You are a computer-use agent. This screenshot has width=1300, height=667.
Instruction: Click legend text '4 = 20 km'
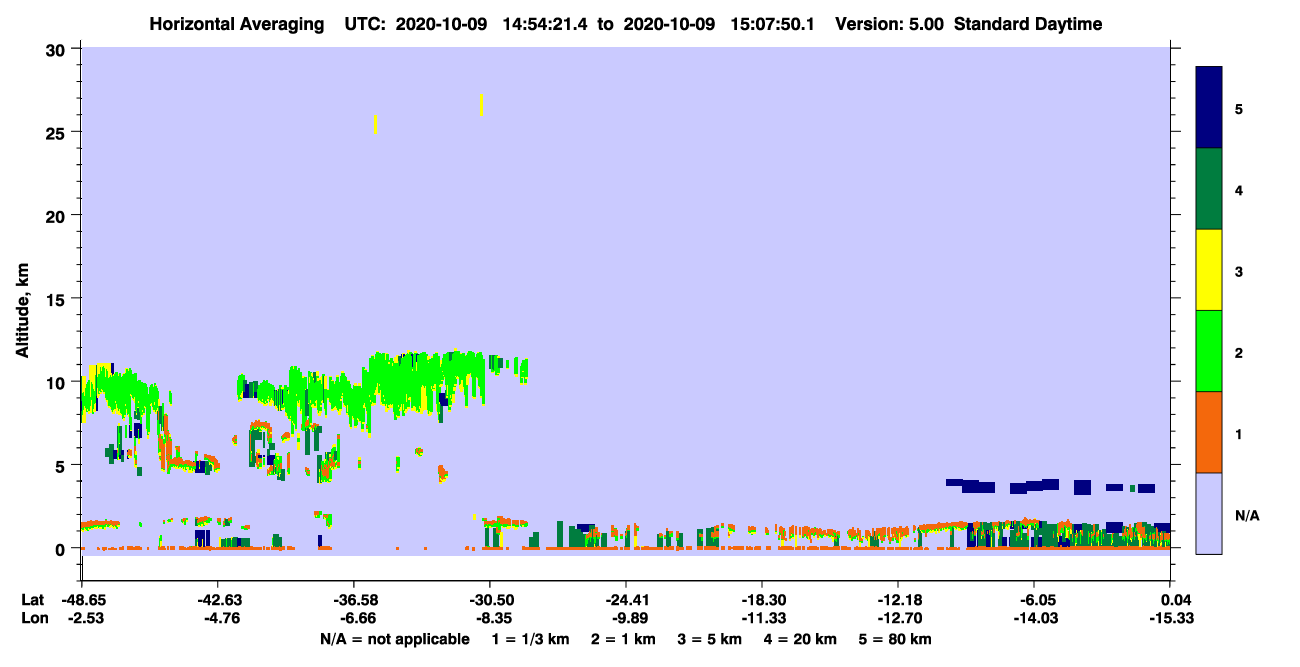pos(801,638)
